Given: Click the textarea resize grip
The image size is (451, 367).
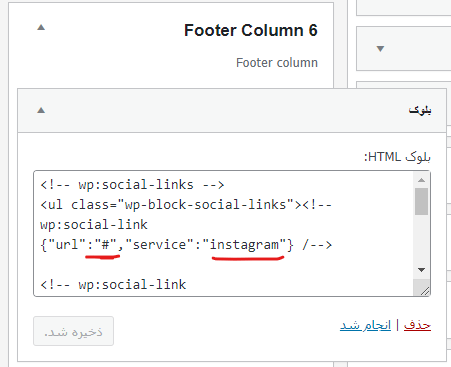Looking at the screenshot, I should pyautogui.click(x=424, y=291).
